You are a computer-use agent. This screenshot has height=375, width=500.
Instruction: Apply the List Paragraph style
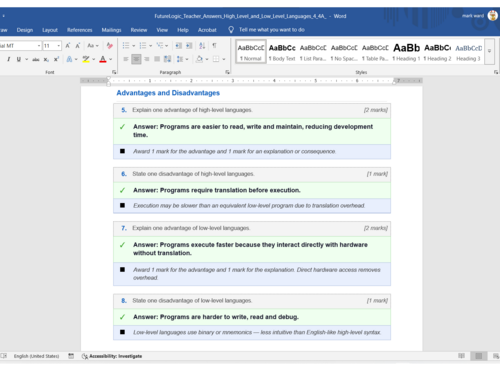(x=313, y=52)
